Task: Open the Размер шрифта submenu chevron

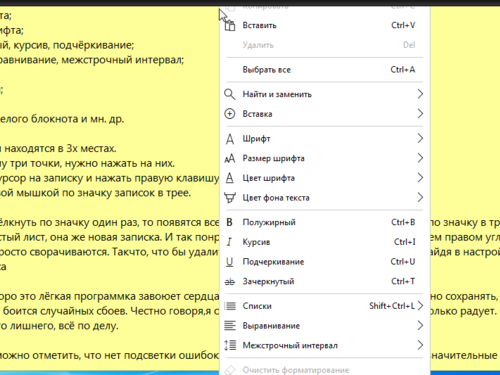Action: (x=420, y=158)
